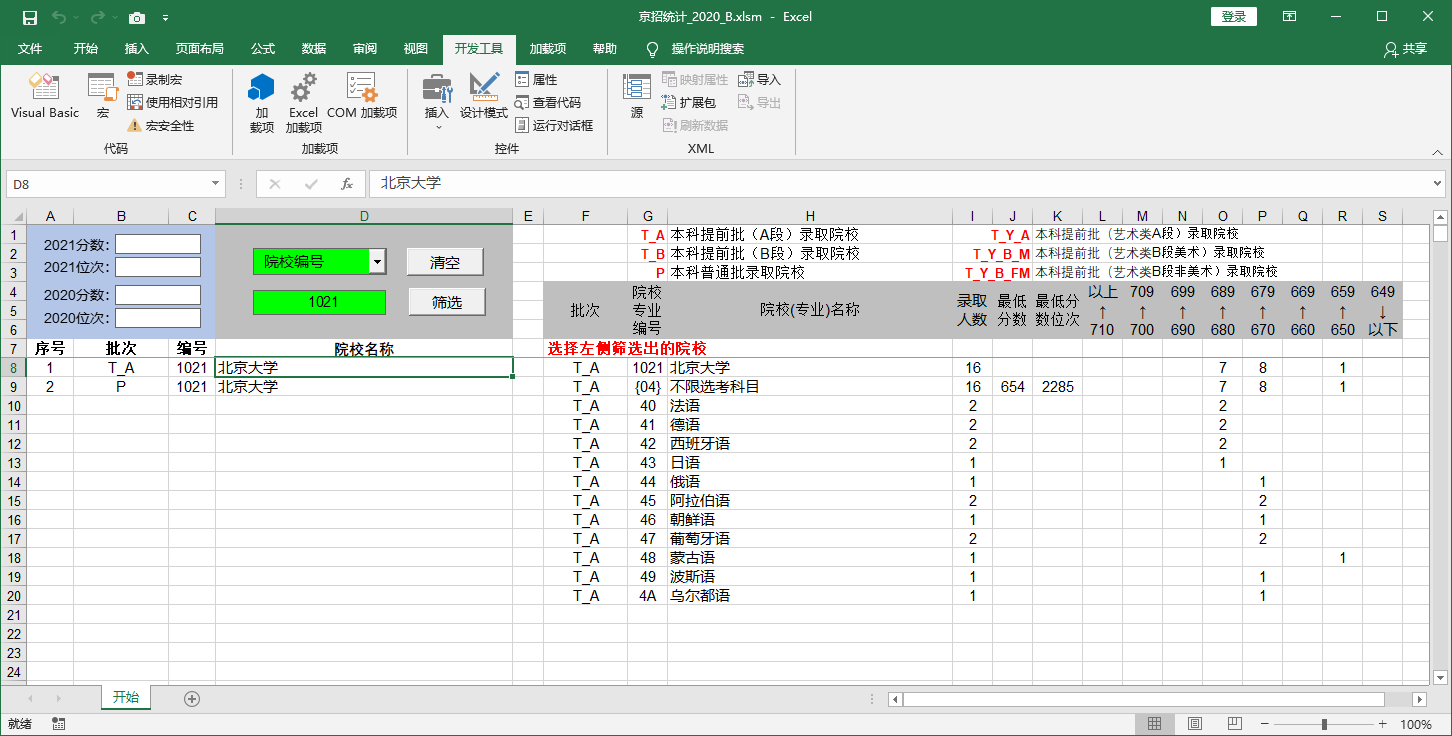
Task: Open ribbon display options icon
Action: click(x=1289, y=16)
